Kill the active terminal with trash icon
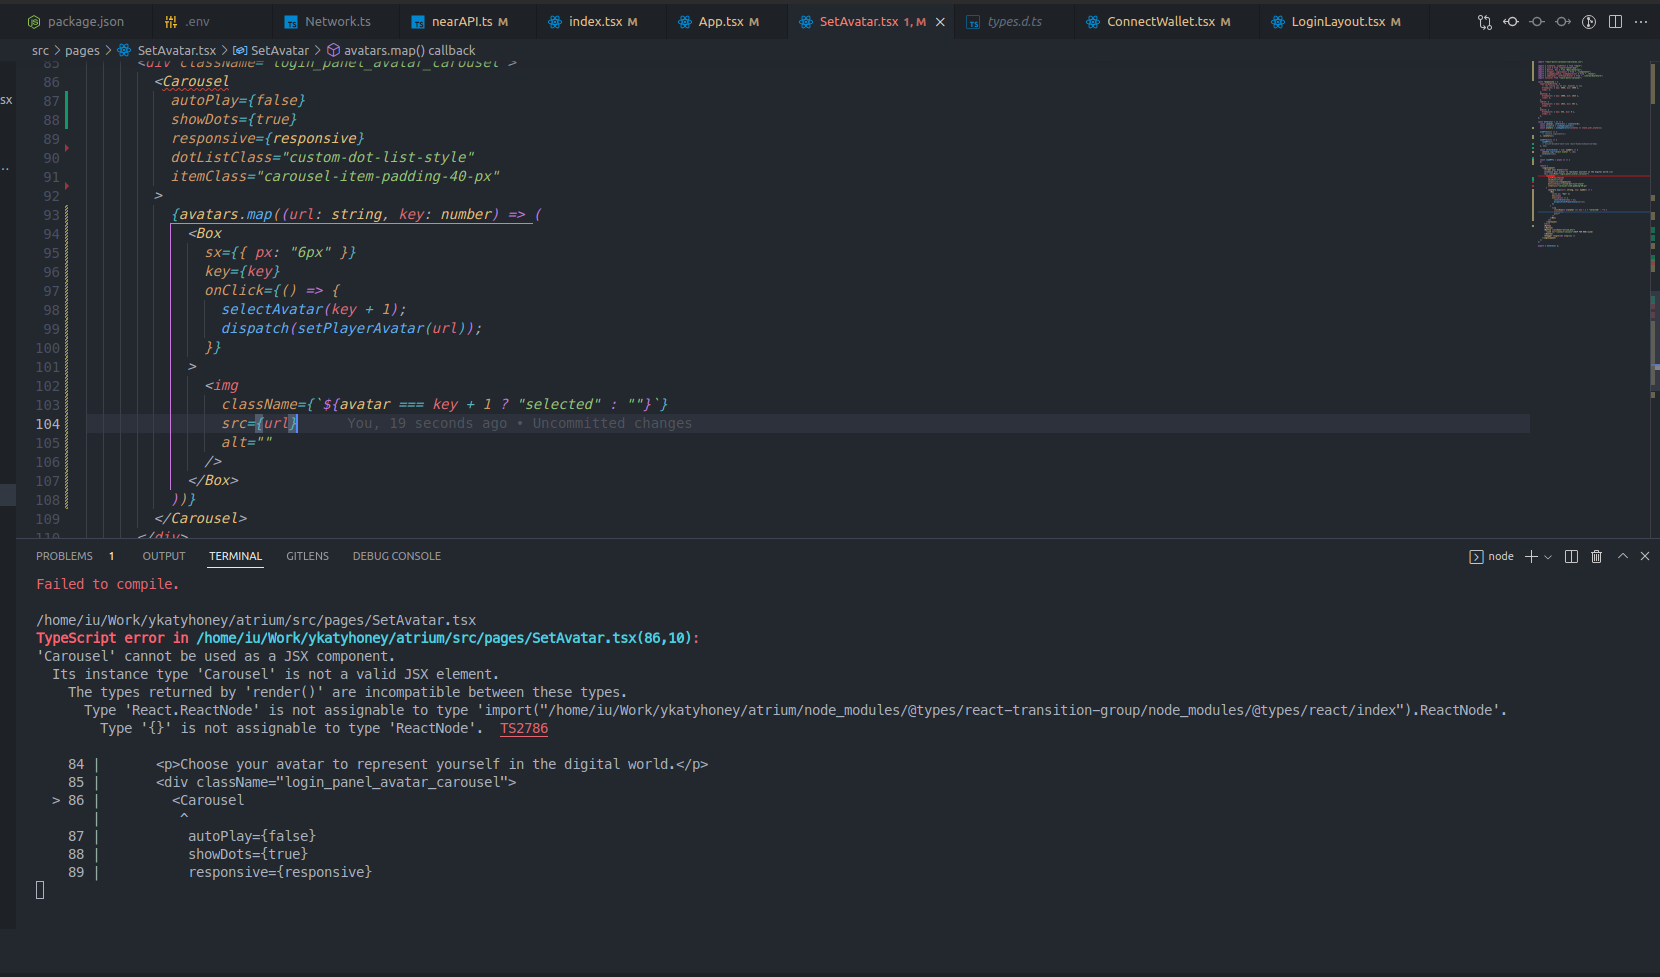 (x=1595, y=556)
